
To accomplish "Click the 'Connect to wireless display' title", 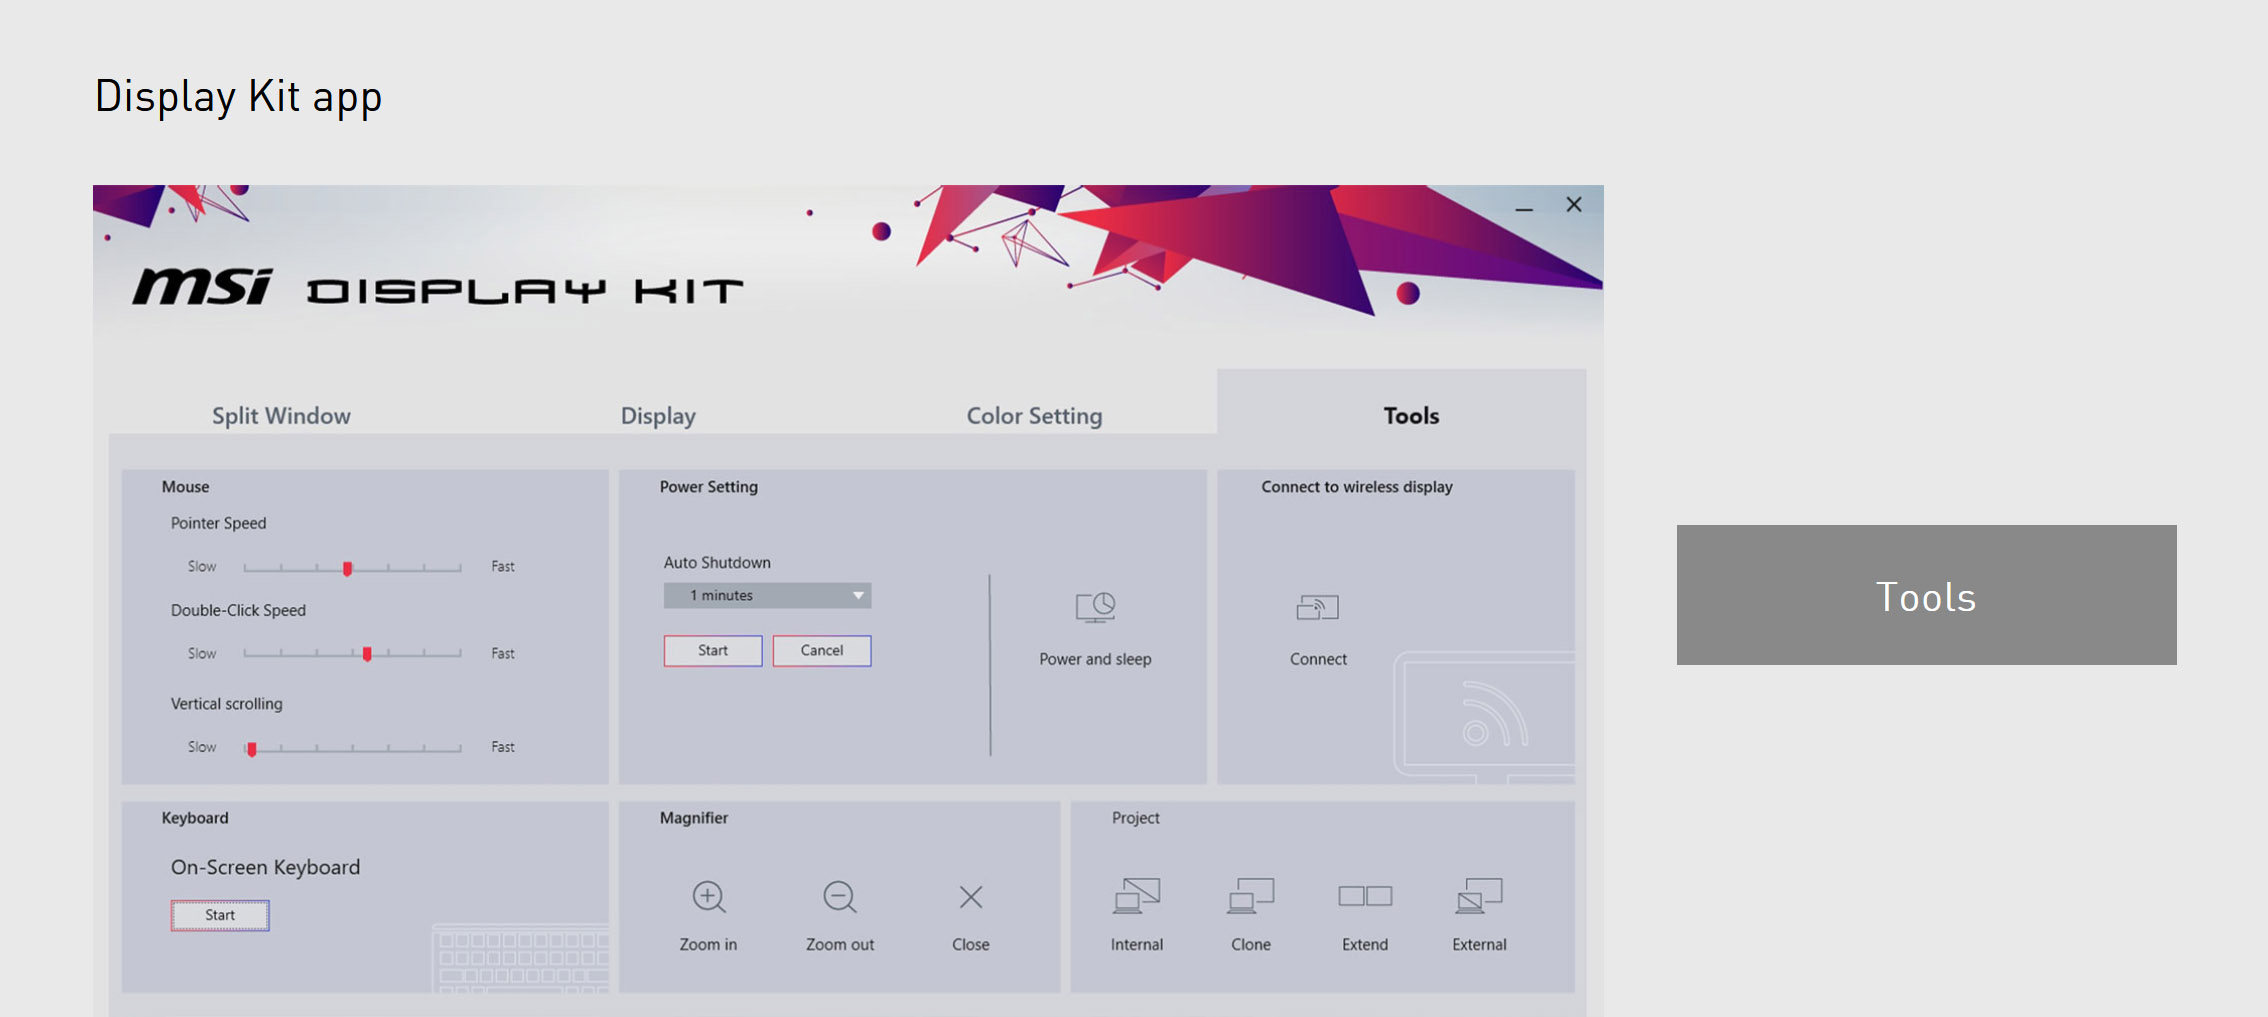I will [x=1357, y=487].
